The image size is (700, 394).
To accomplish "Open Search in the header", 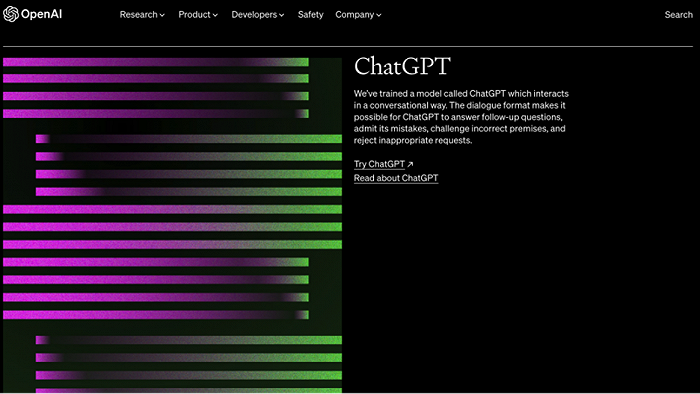I will tap(679, 15).
